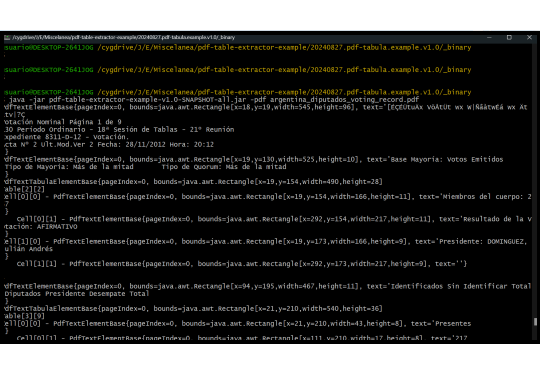This screenshot has width=540, height=374.
Task: Maximize the Cygwin terminal window
Action: (509, 37)
